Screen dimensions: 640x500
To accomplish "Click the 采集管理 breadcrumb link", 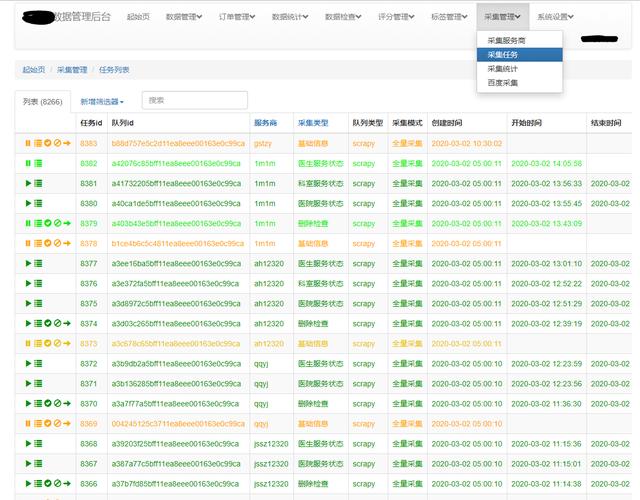I will point(72,70).
